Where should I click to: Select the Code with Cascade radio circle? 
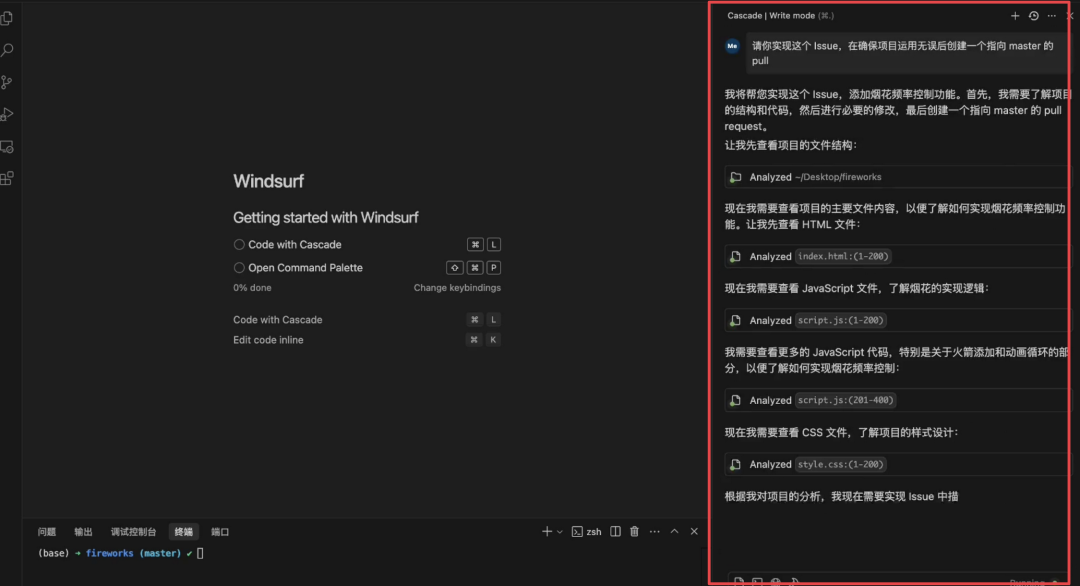(x=239, y=245)
